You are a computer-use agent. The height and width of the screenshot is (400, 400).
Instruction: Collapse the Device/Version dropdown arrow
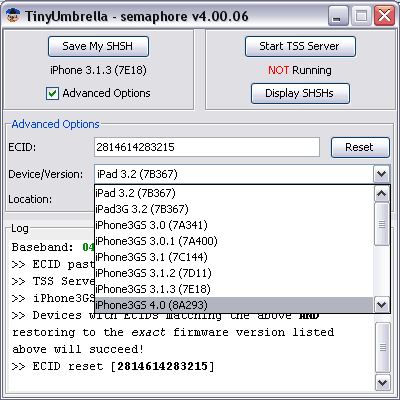point(382,174)
